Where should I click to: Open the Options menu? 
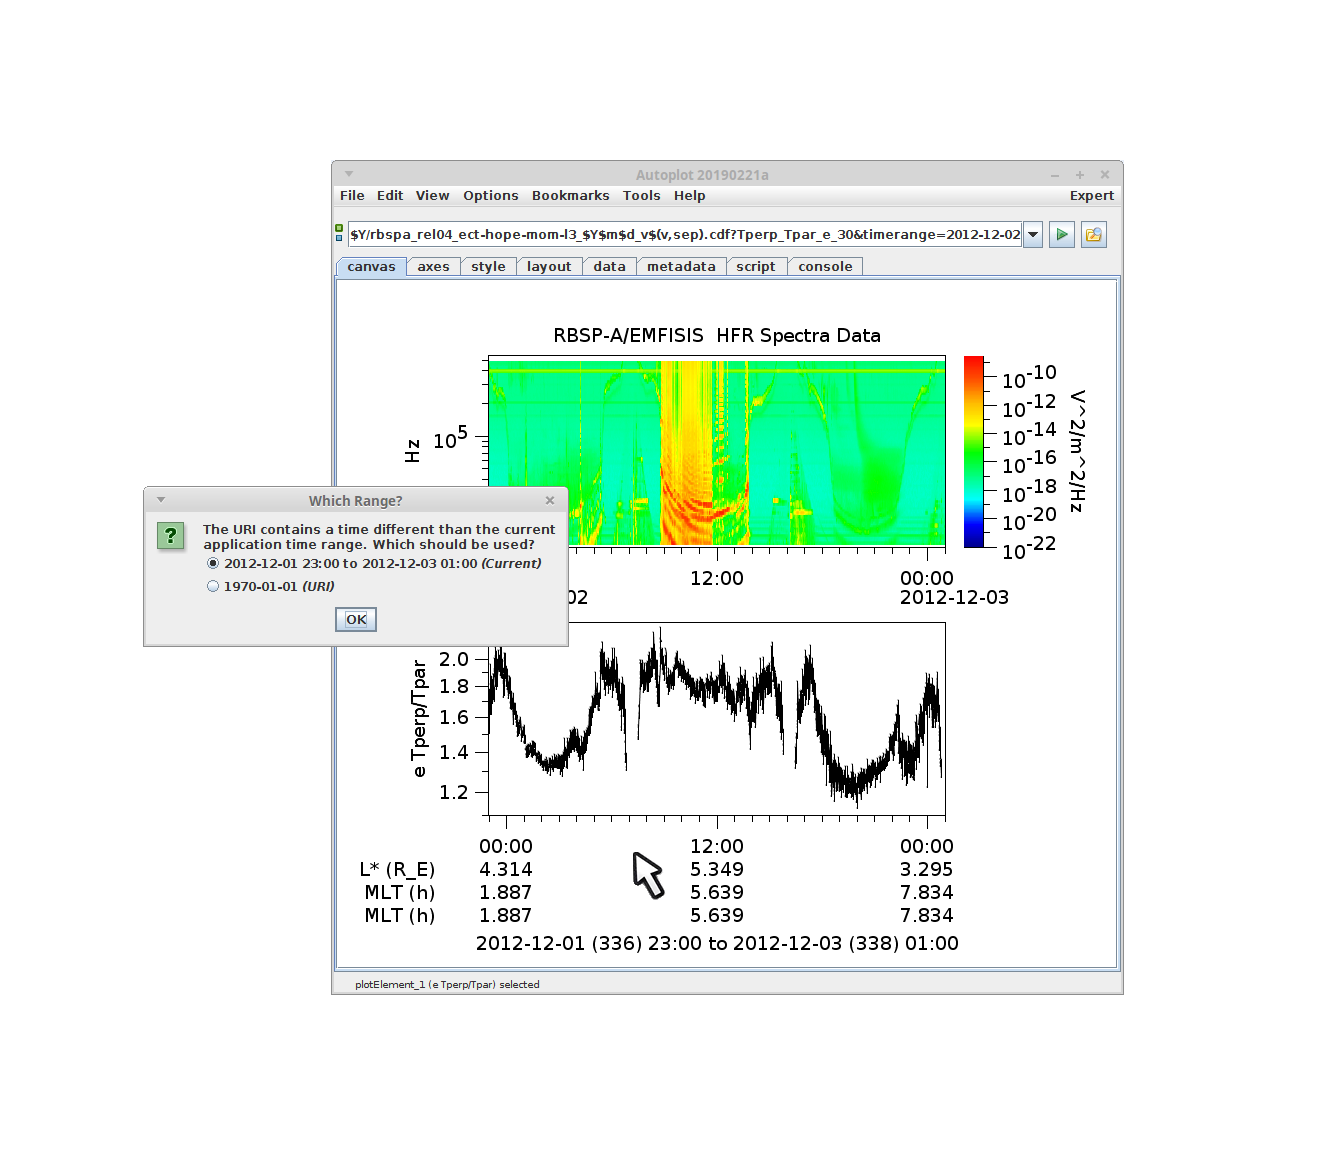[491, 196]
